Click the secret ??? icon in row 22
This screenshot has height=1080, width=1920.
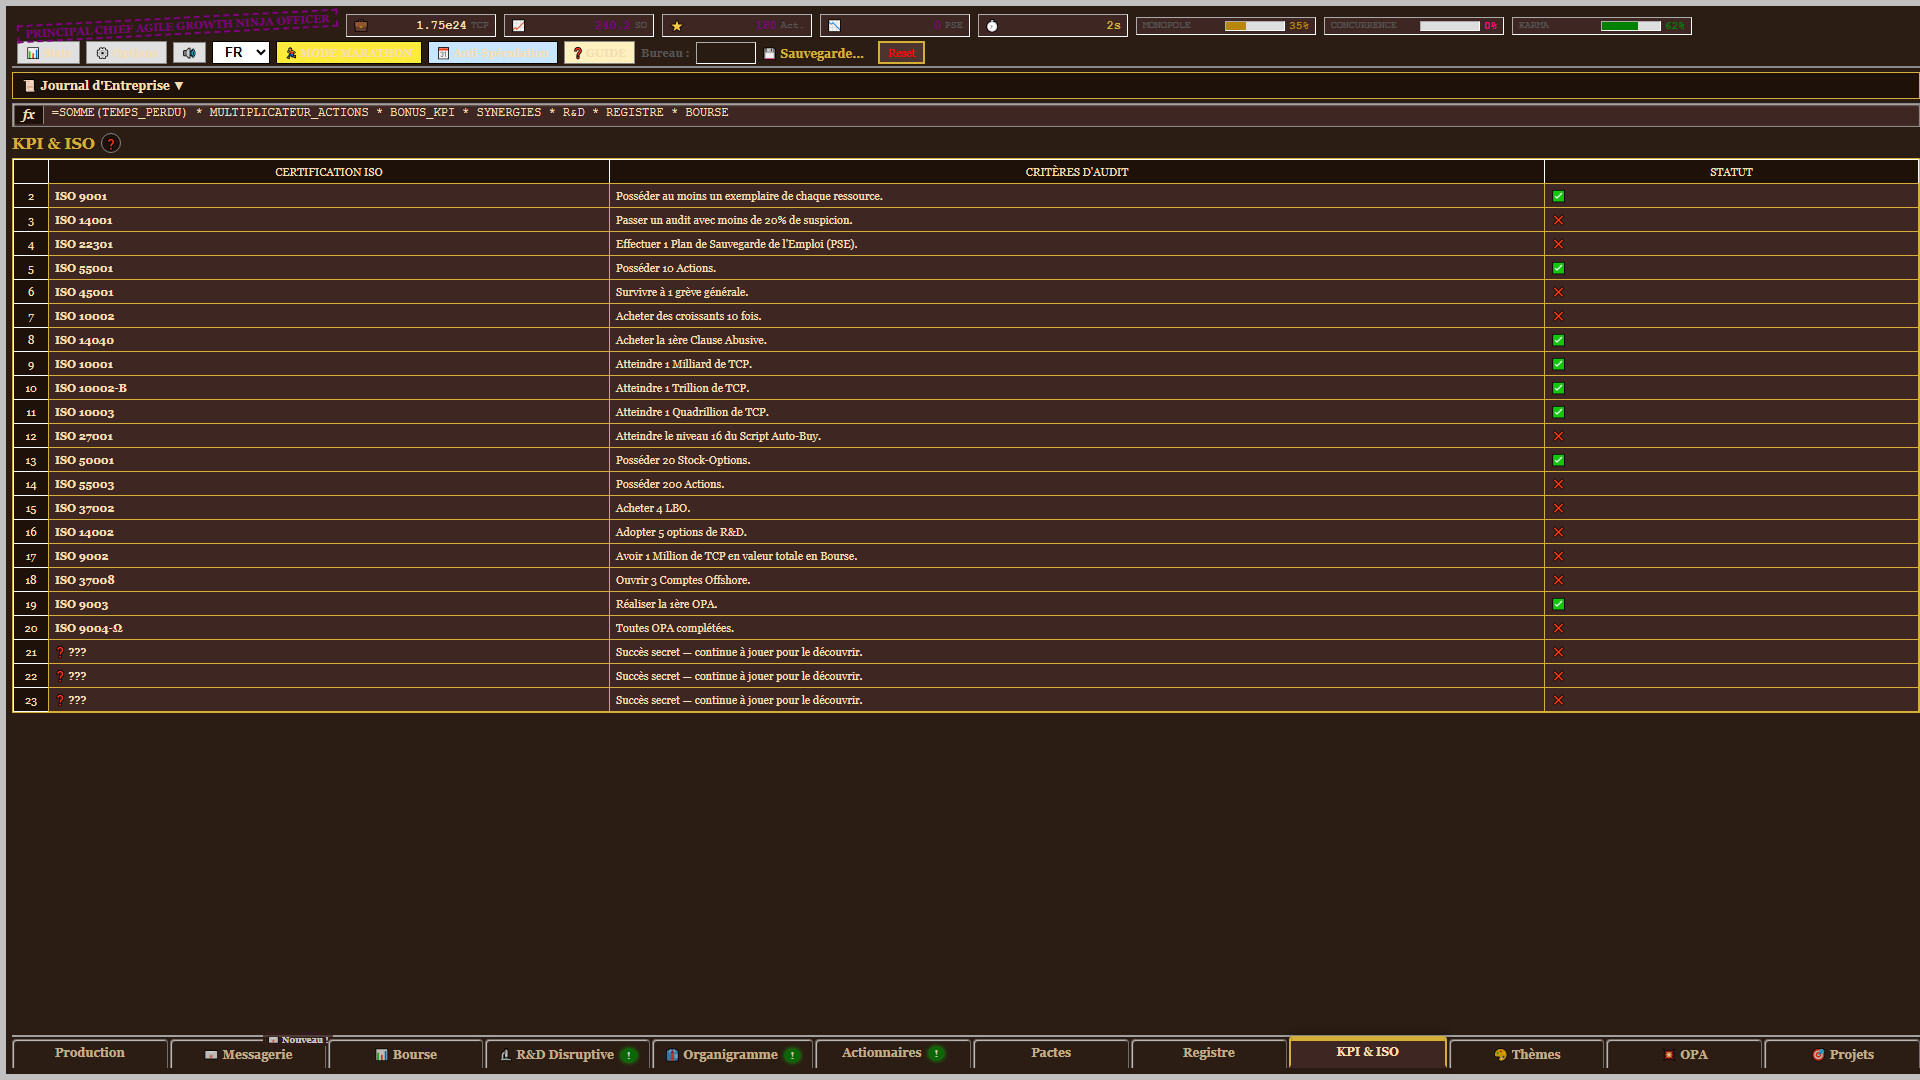[x=60, y=676]
